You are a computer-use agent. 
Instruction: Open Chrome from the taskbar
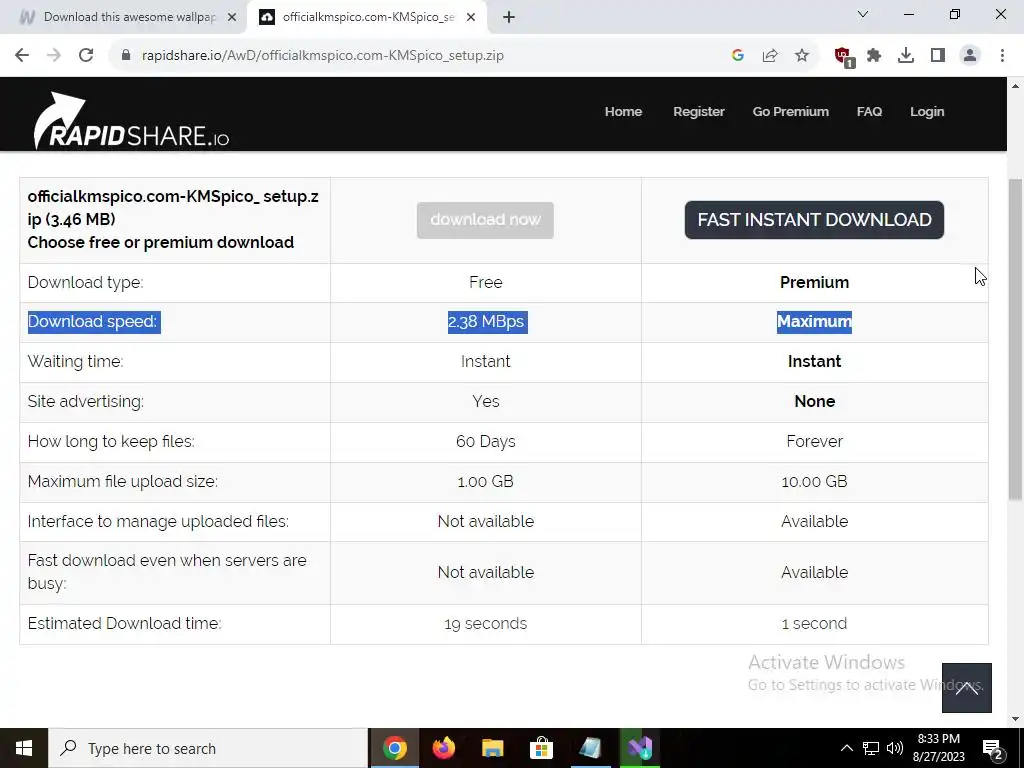[x=394, y=748]
